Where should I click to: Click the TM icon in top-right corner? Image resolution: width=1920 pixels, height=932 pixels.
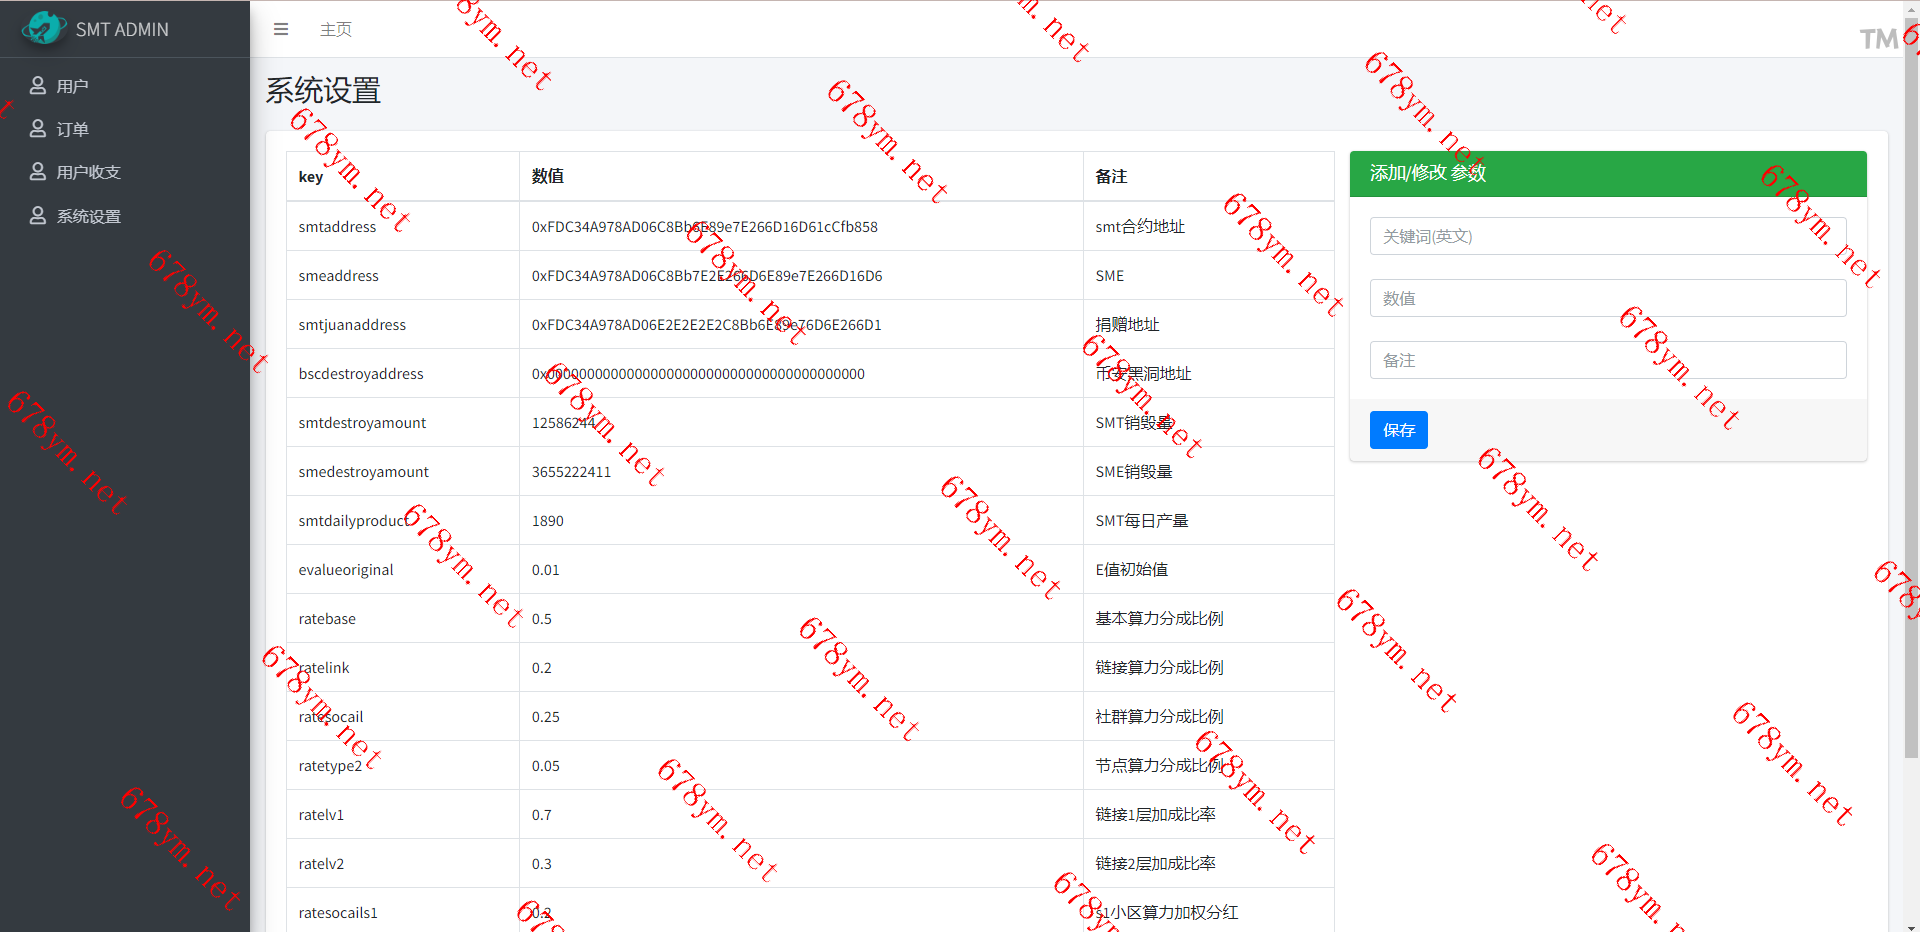click(x=1878, y=39)
